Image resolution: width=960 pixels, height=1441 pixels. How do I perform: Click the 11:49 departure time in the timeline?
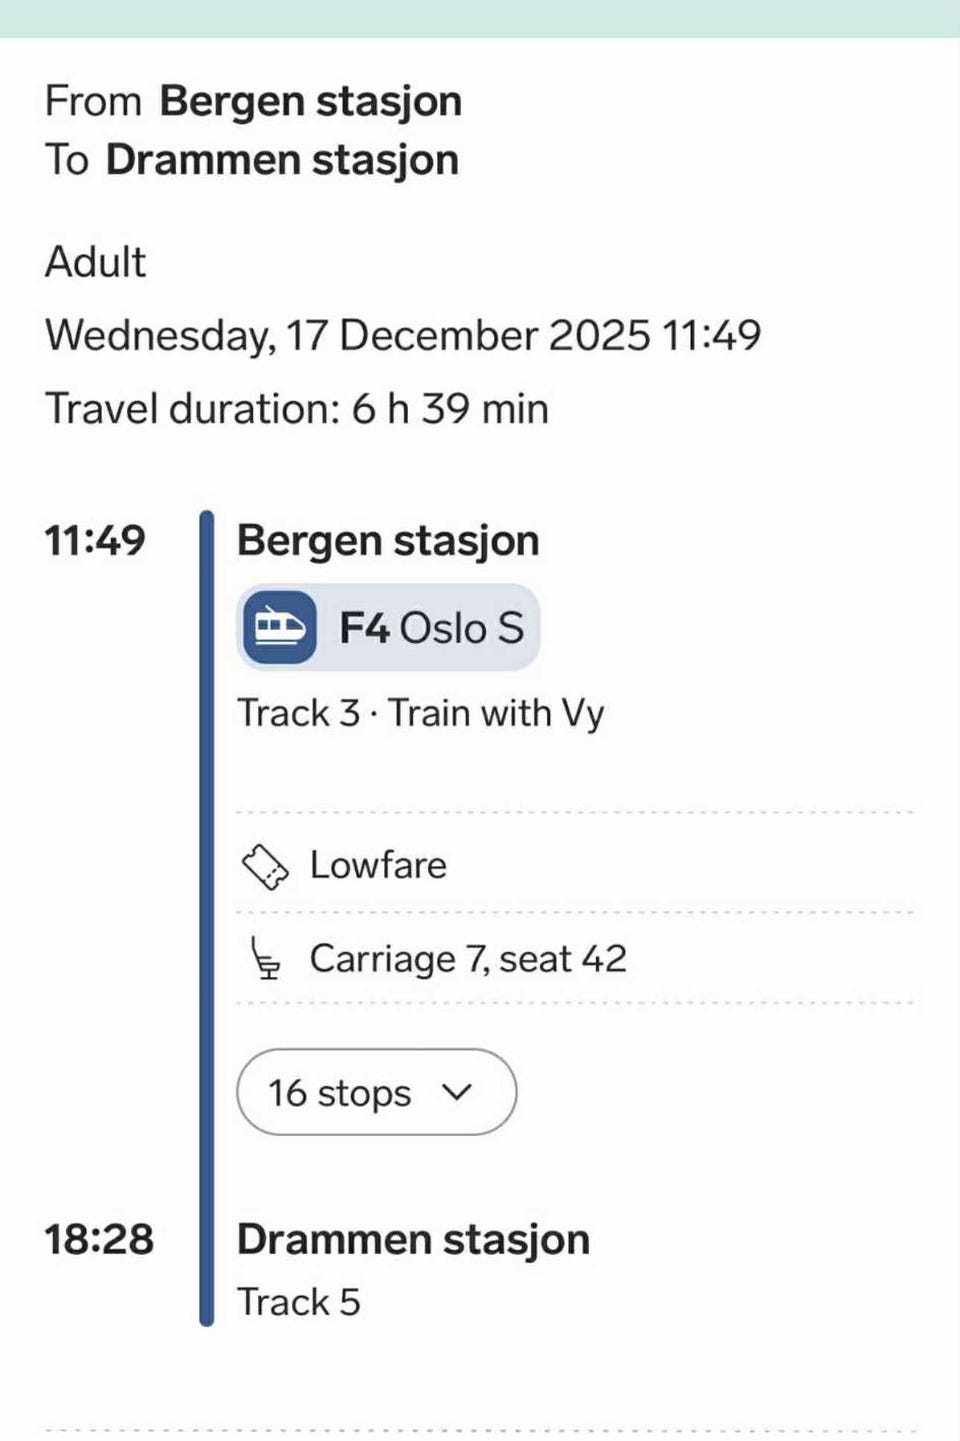point(95,540)
